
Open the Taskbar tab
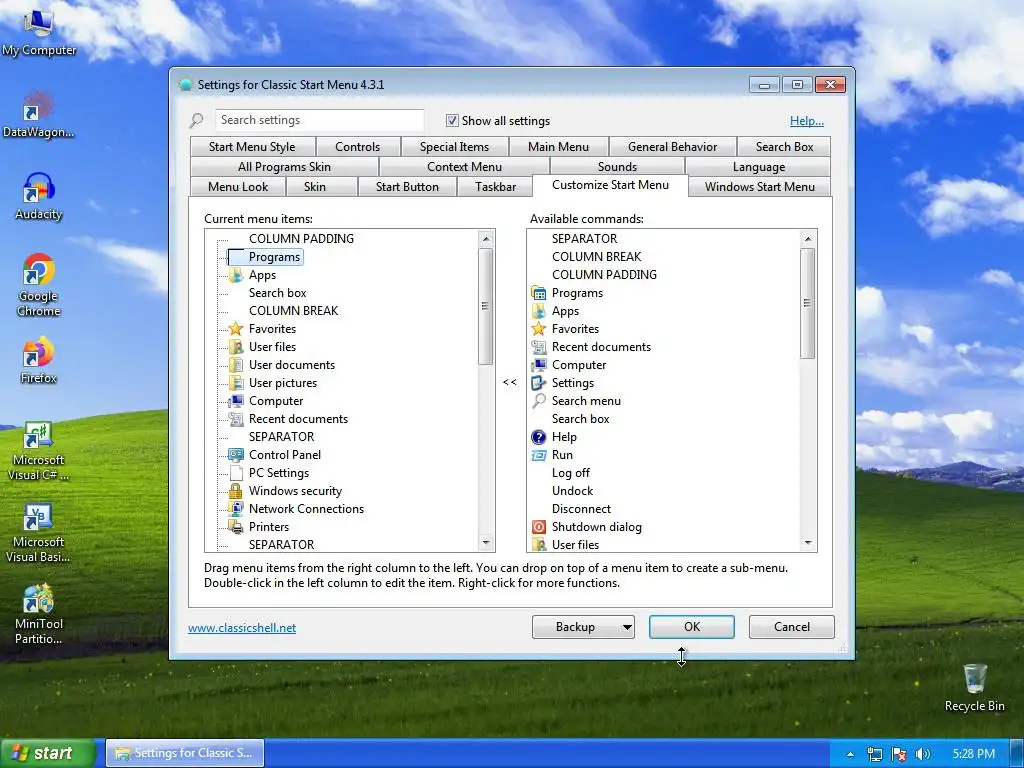tap(495, 187)
